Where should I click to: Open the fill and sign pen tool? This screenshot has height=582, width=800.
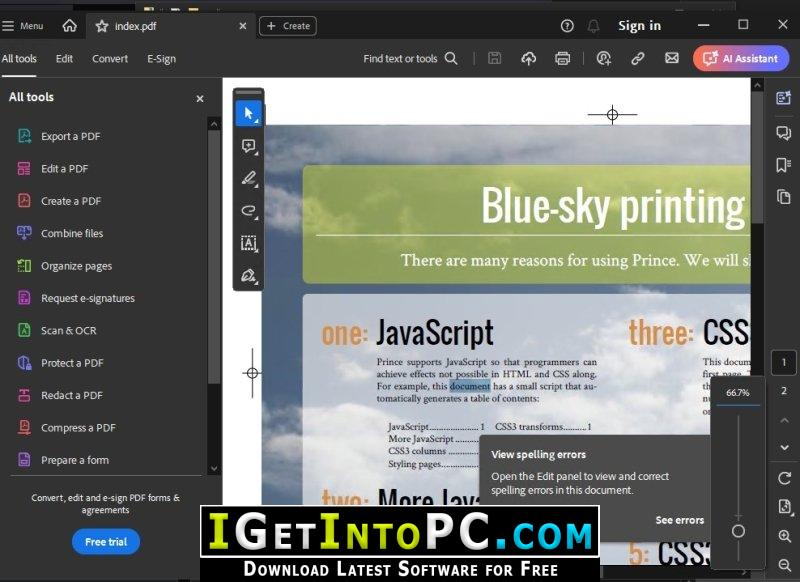pyautogui.click(x=248, y=276)
